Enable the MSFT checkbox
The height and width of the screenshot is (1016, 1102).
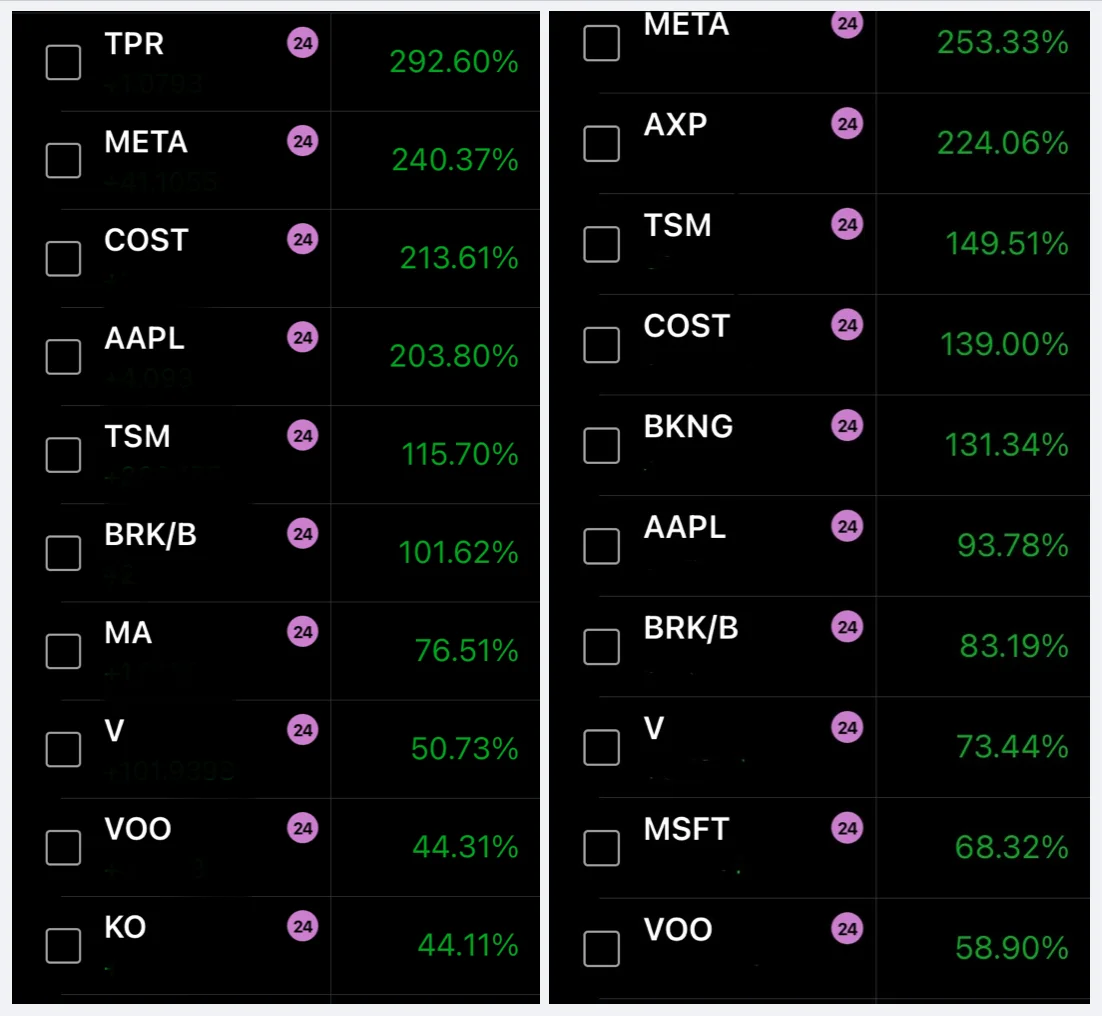click(x=601, y=847)
